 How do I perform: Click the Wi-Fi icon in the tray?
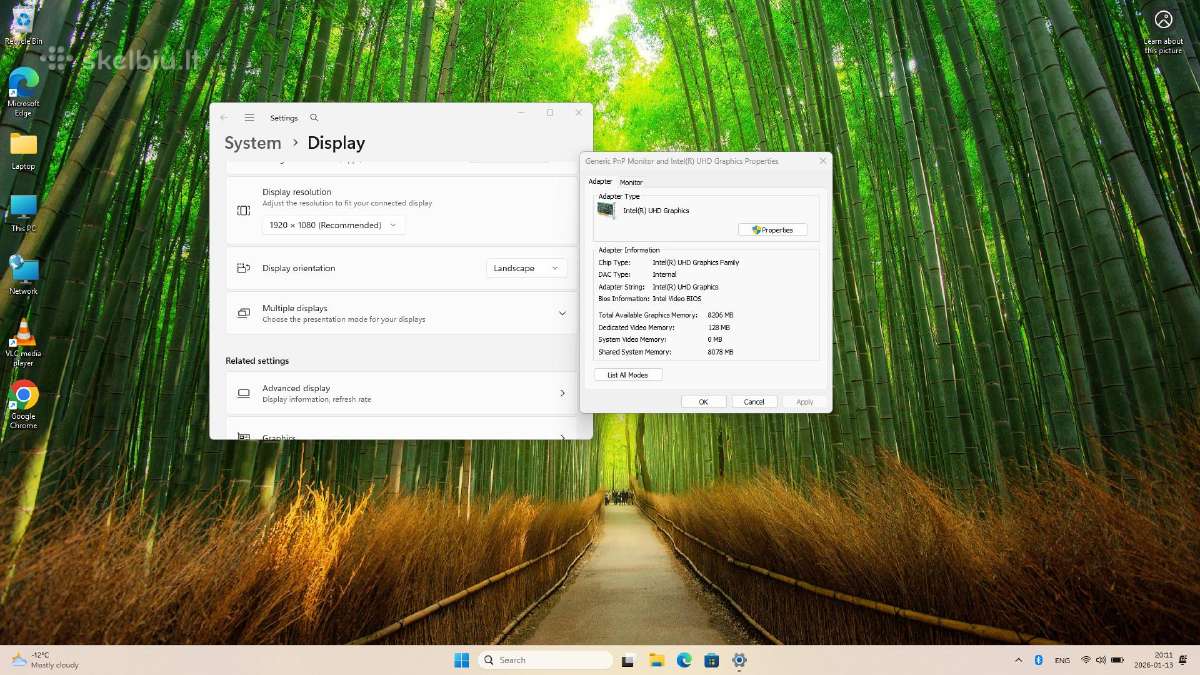tap(1086, 660)
